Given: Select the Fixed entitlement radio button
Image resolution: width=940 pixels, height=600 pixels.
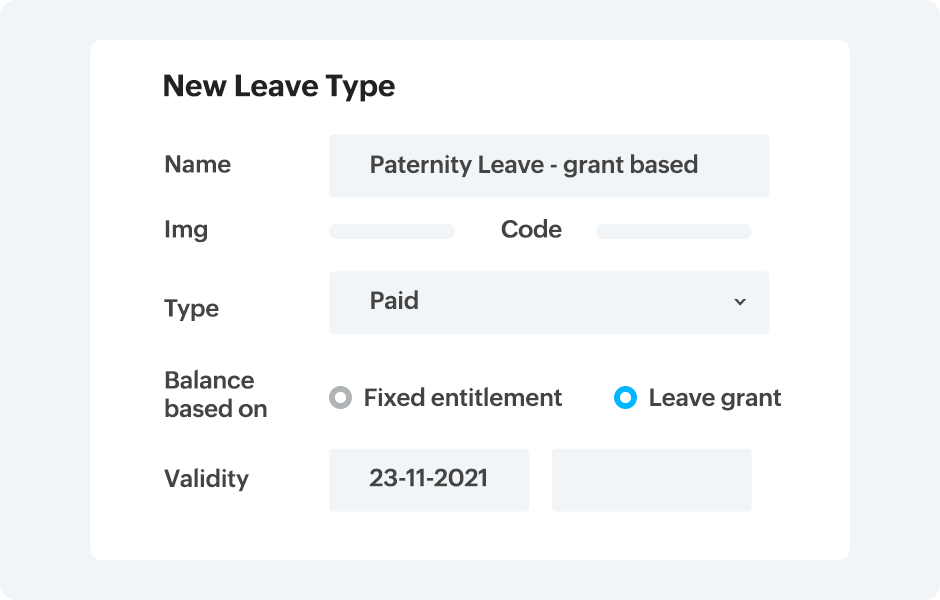Looking at the screenshot, I should tap(341, 398).
